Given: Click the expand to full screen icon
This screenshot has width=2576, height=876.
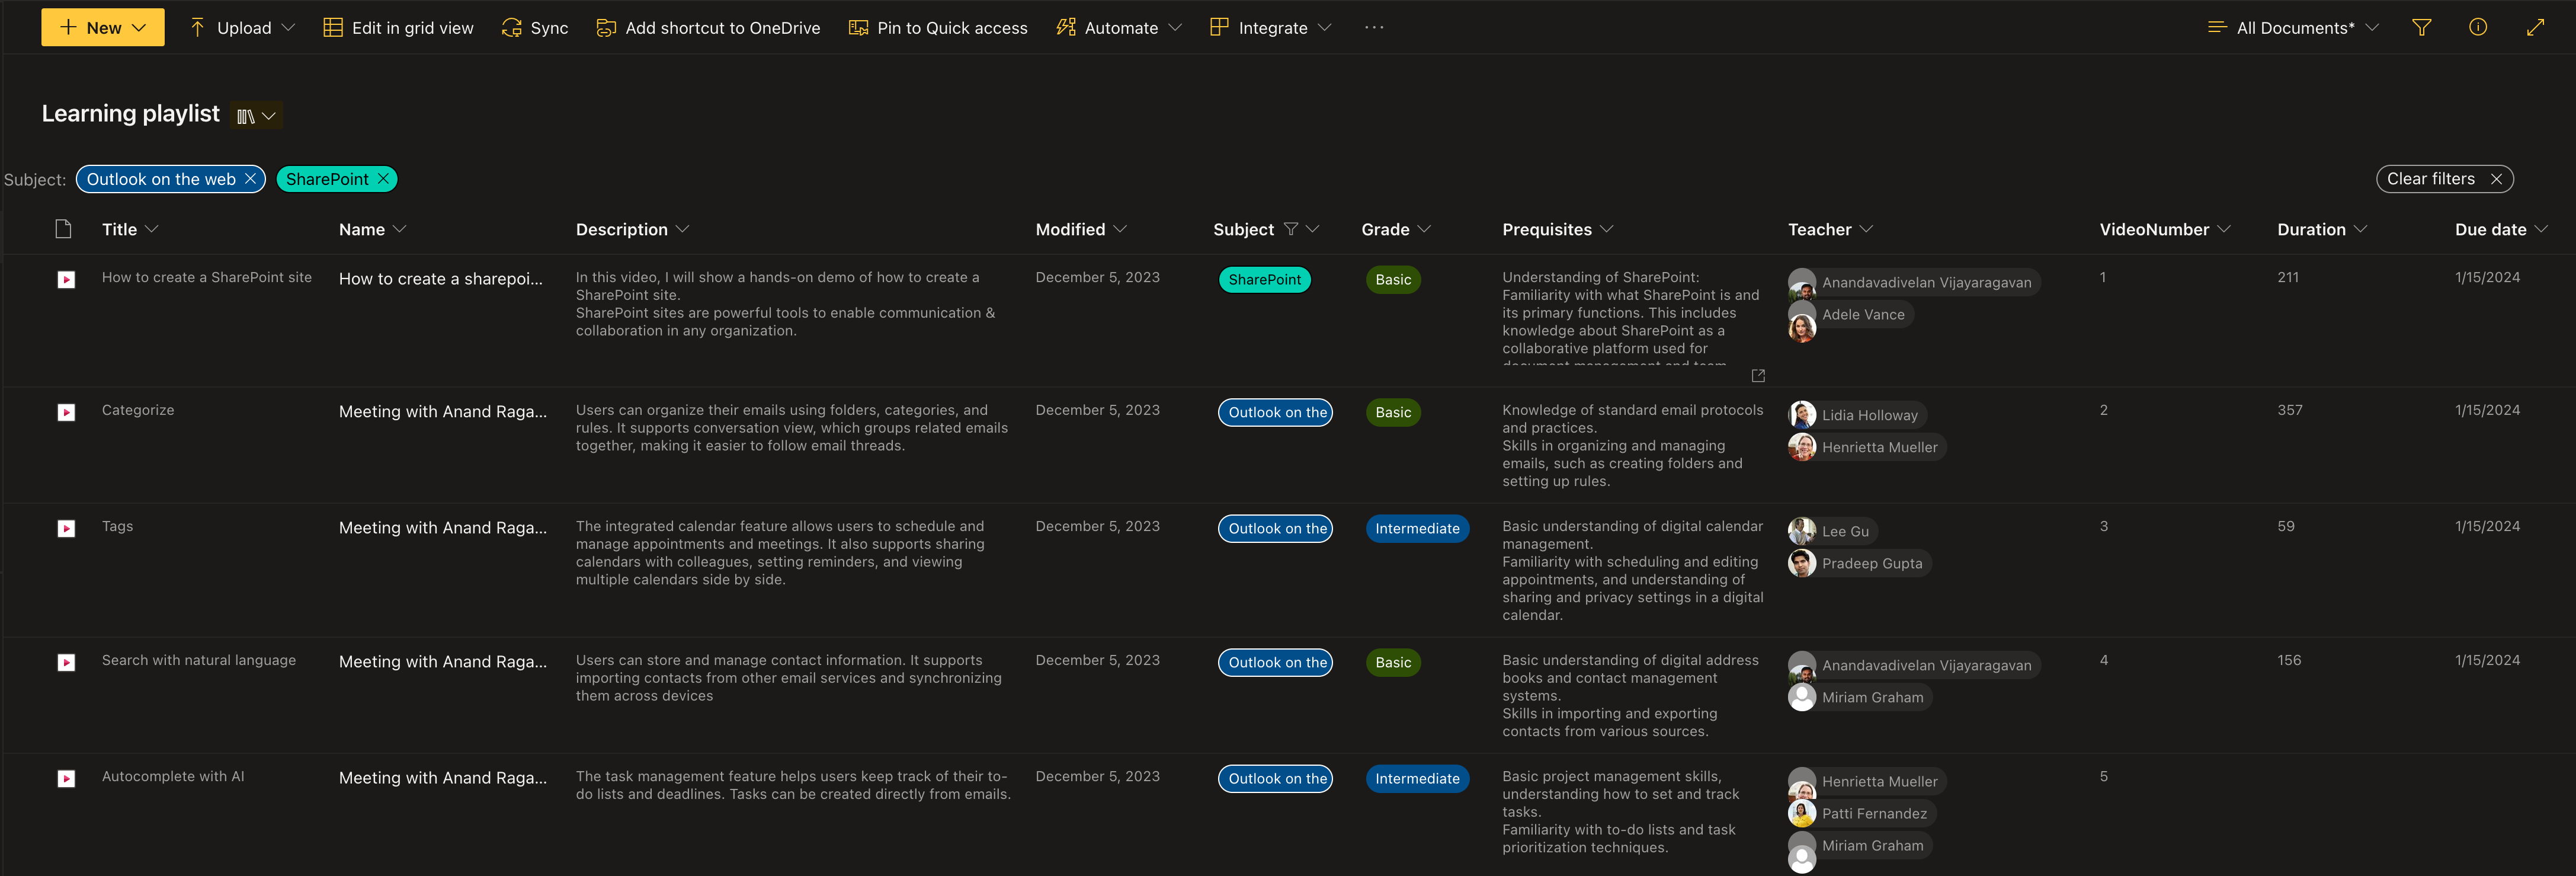Looking at the screenshot, I should [x=2534, y=28].
